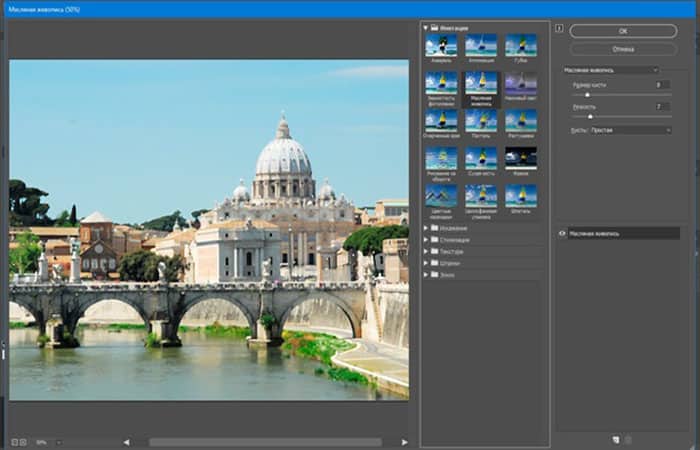Toggle visibility of the Масляная живопись effect layer

pos(562,233)
